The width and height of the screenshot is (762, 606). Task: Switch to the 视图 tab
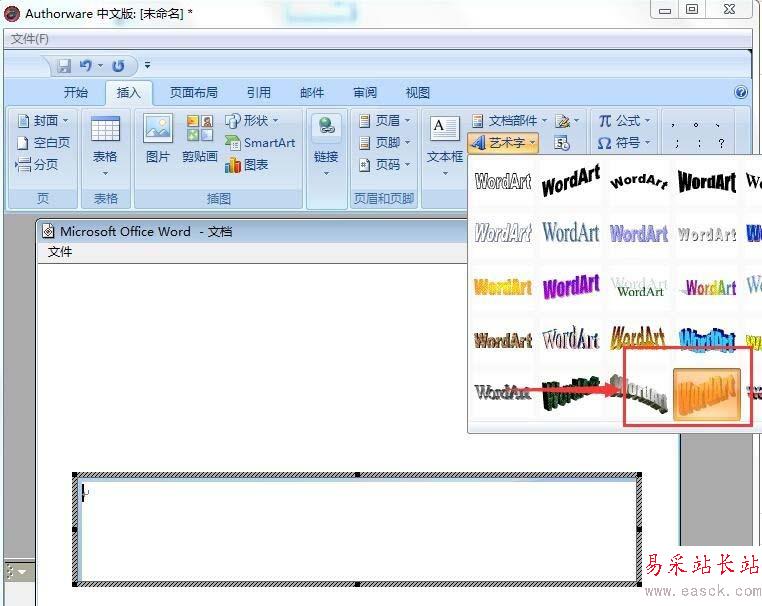click(417, 92)
